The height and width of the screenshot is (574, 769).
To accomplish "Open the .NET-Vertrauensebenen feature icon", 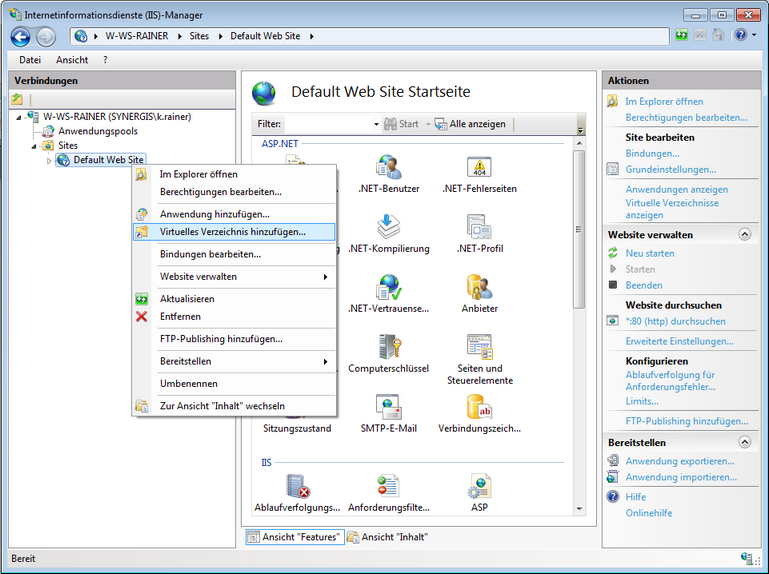I will tap(388, 287).
